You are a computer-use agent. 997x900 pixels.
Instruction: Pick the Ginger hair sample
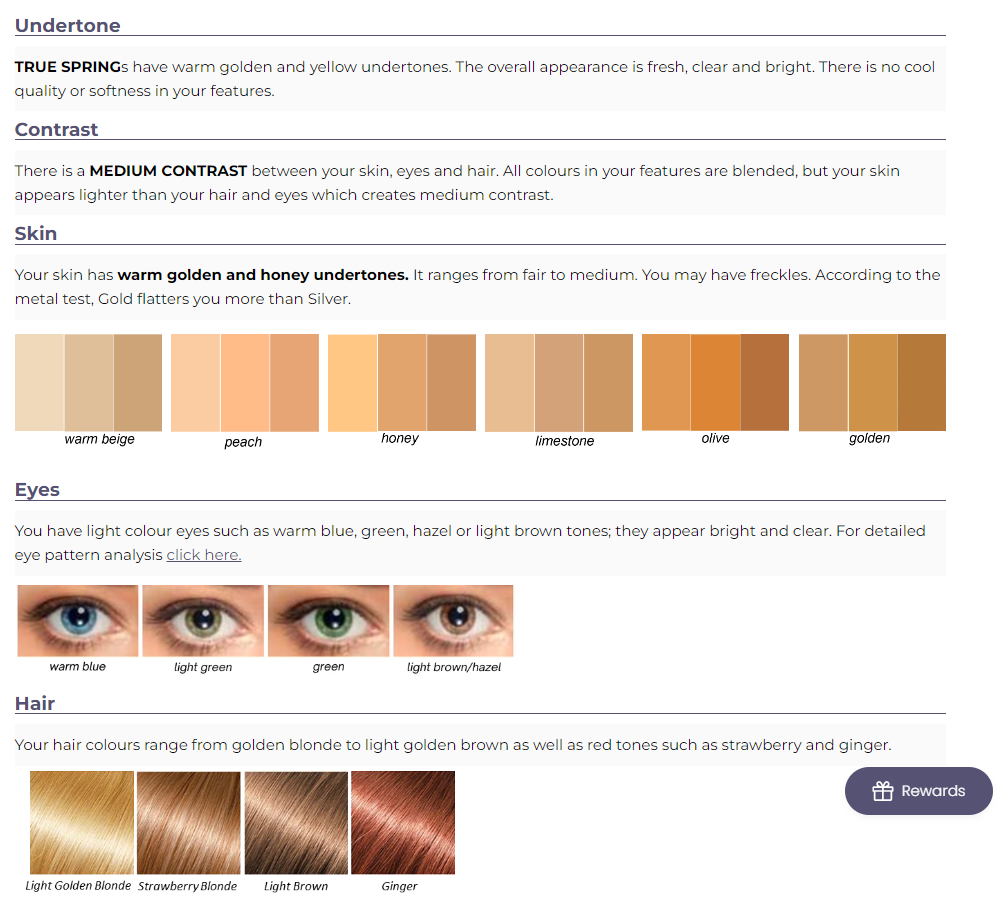click(403, 822)
